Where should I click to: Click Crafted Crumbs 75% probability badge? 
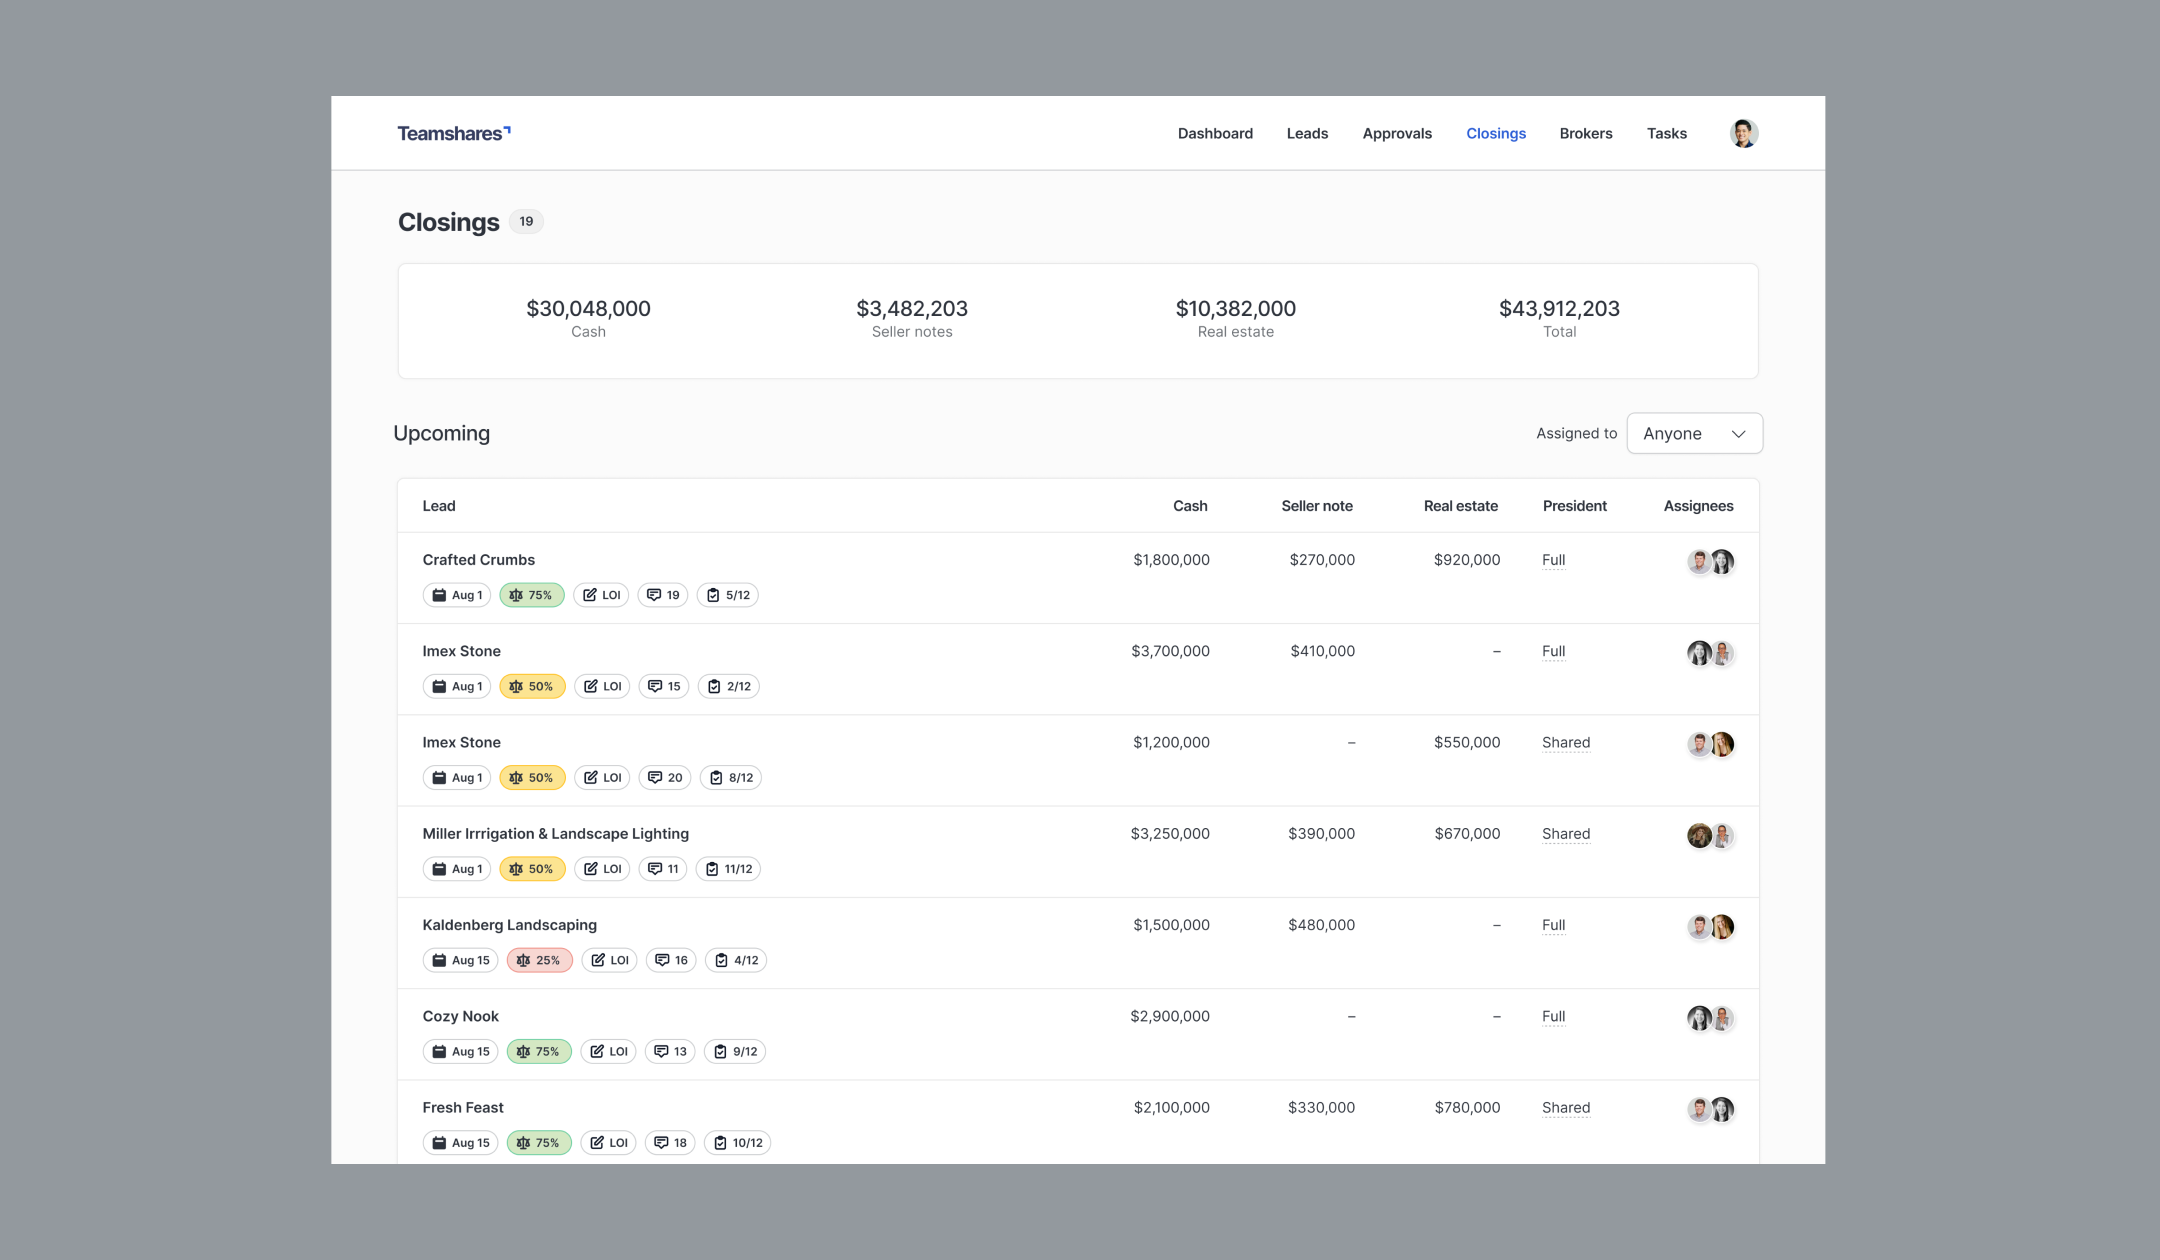(531, 595)
